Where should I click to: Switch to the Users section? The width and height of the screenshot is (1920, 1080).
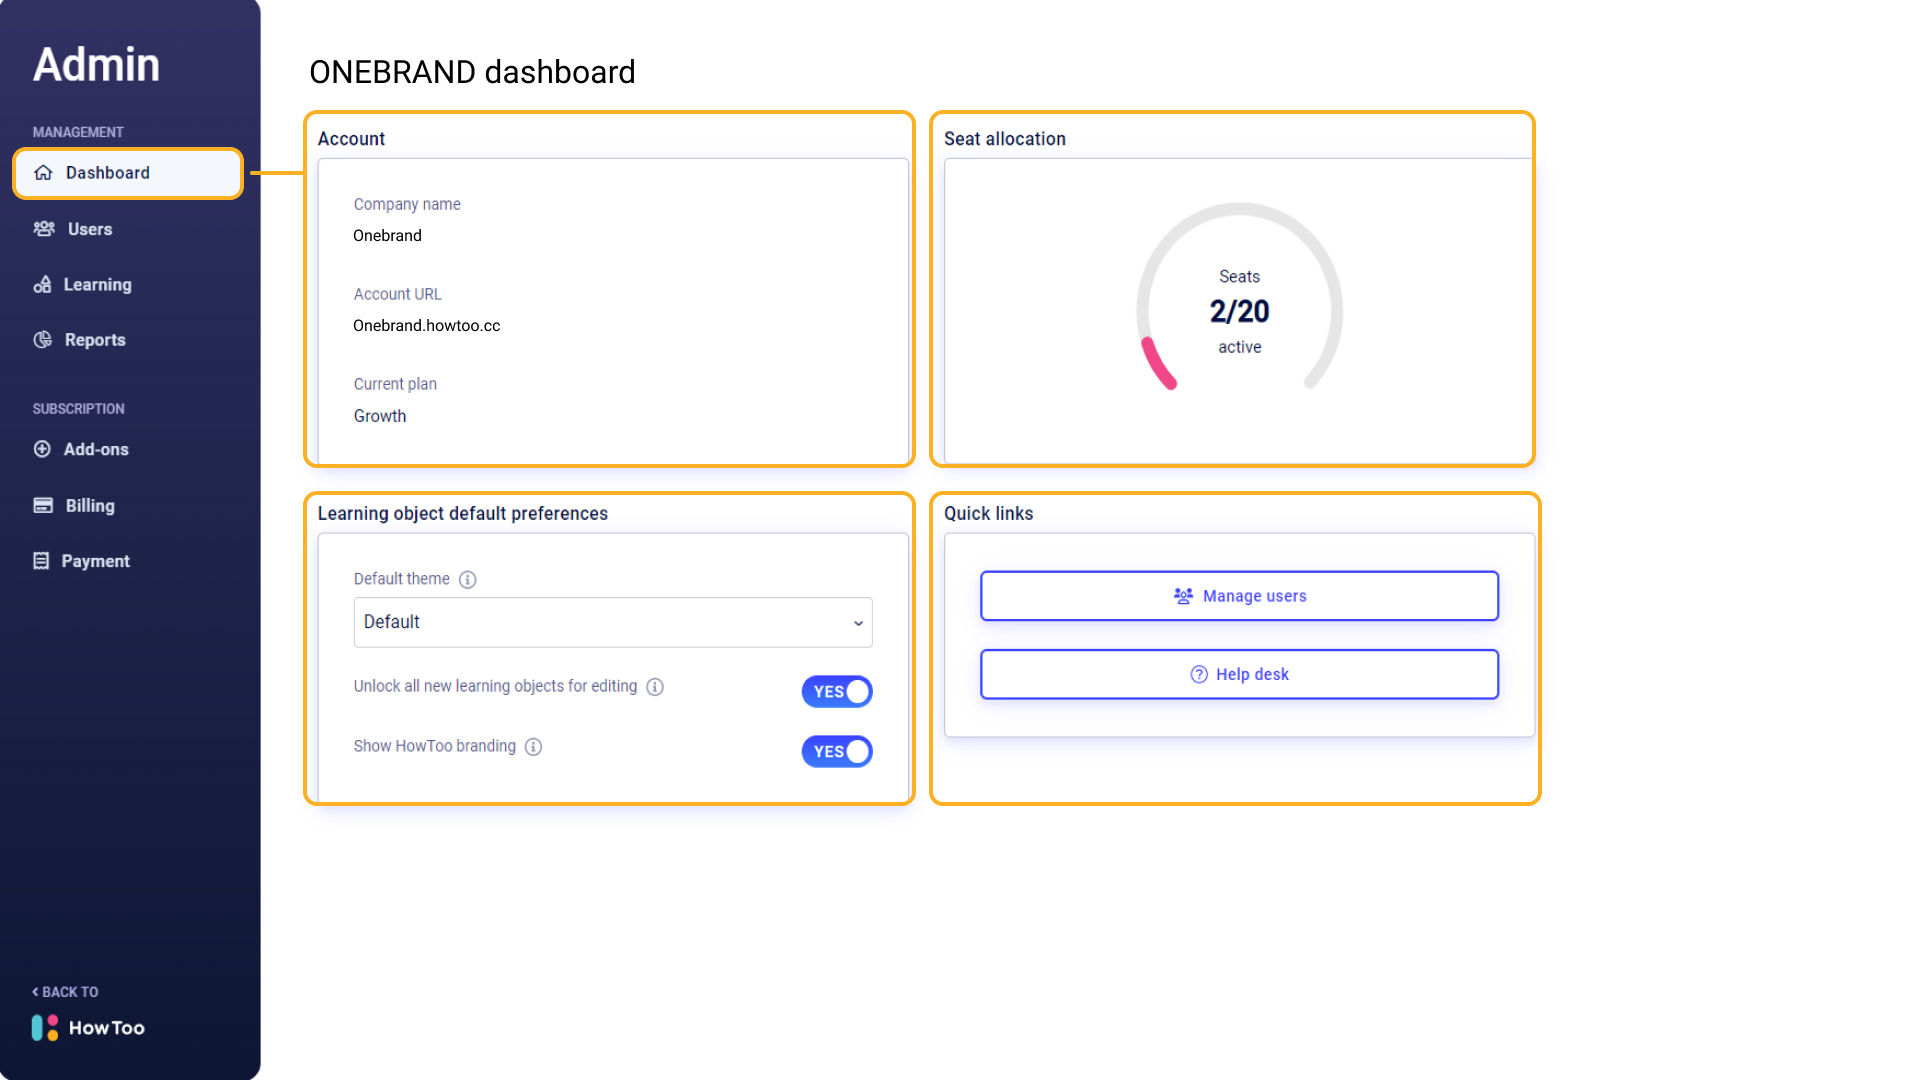point(89,229)
